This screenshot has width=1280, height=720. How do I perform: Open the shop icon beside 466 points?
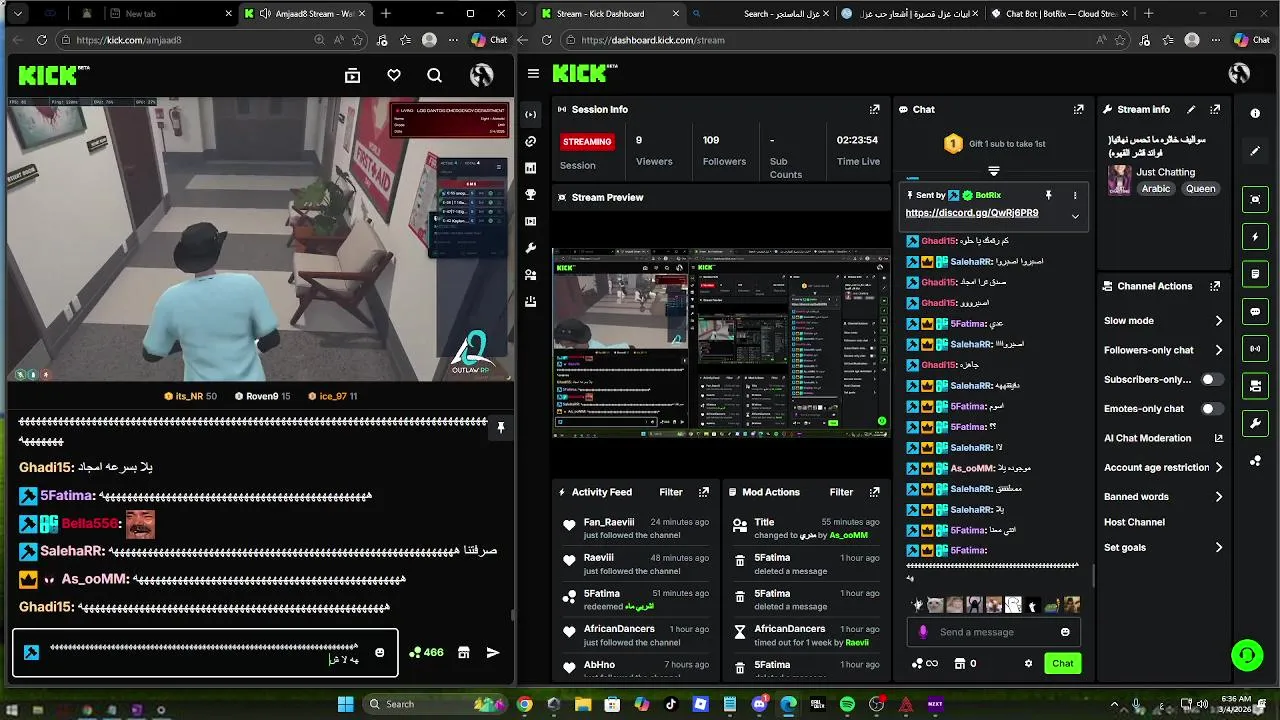(x=463, y=652)
